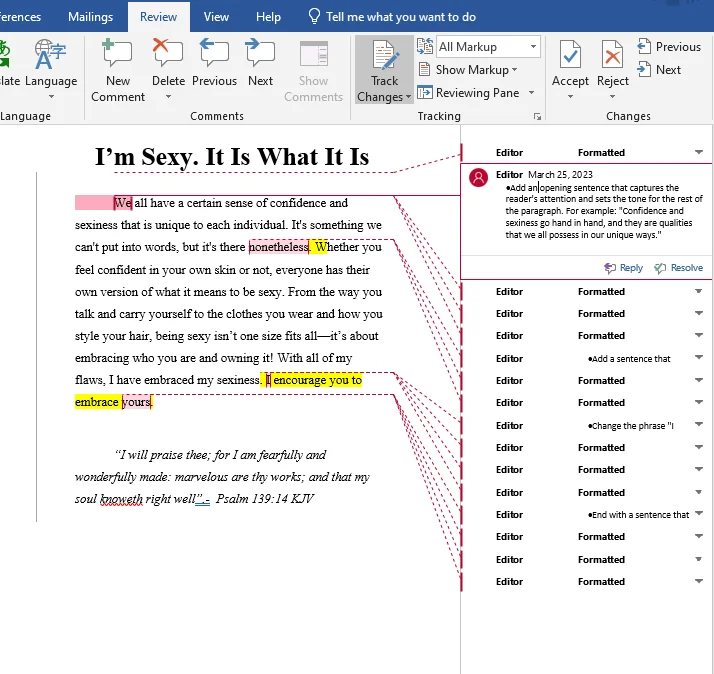The width and height of the screenshot is (714, 674).
Task: Toggle the Reviewing Pane
Action: pyautogui.click(x=476, y=93)
